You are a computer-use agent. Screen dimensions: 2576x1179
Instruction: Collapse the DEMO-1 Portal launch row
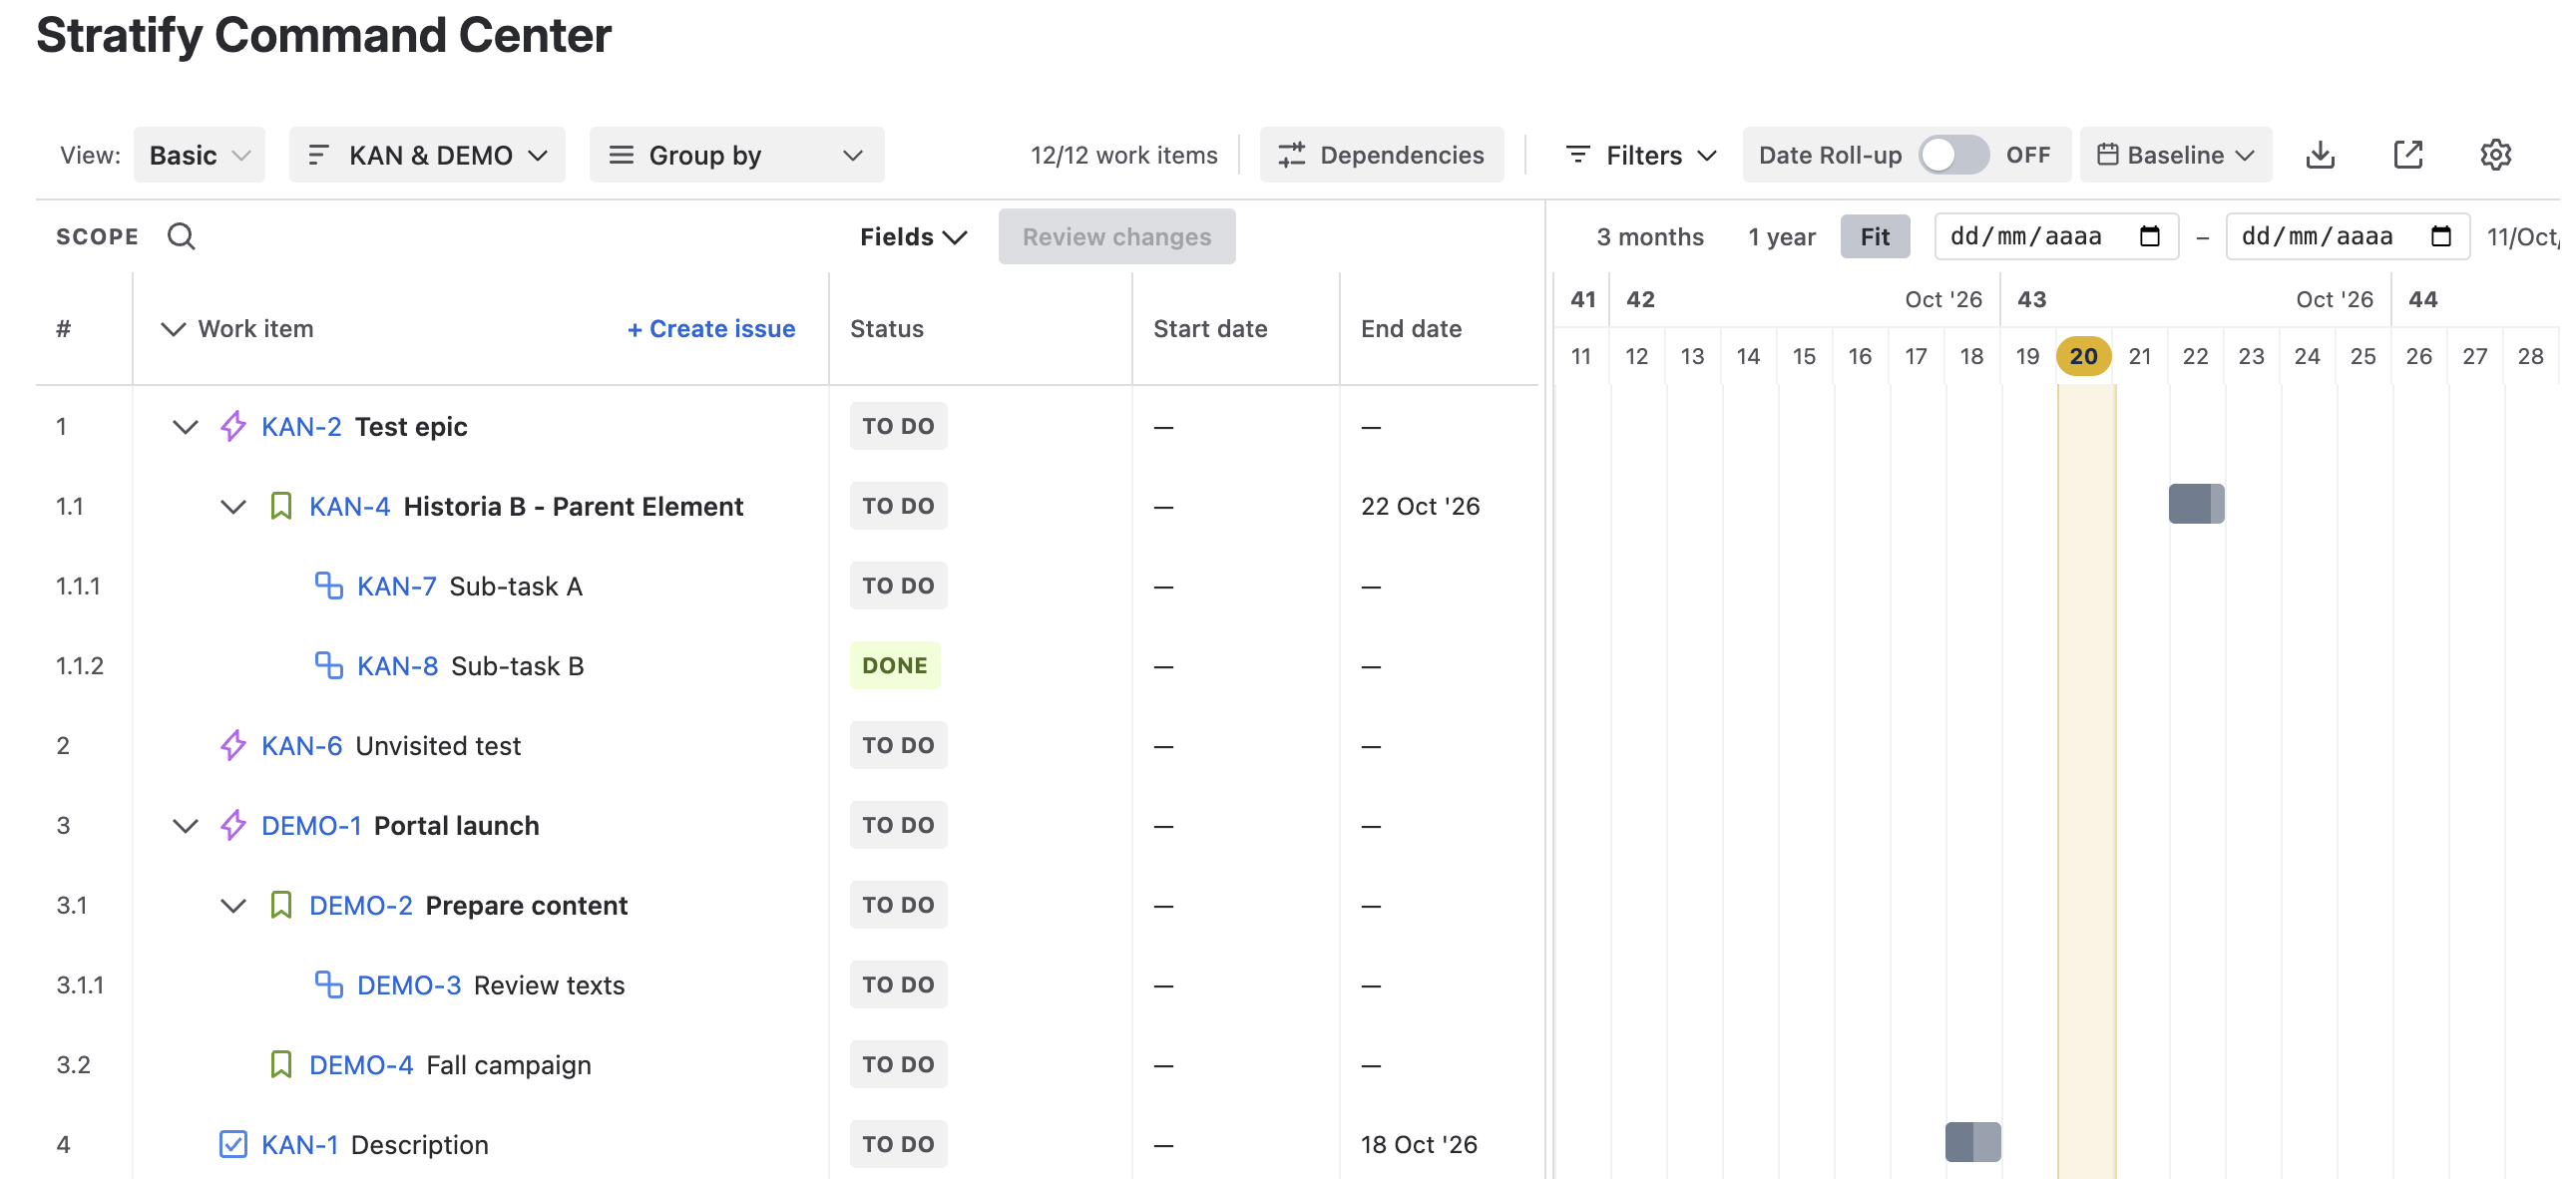(x=185, y=826)
